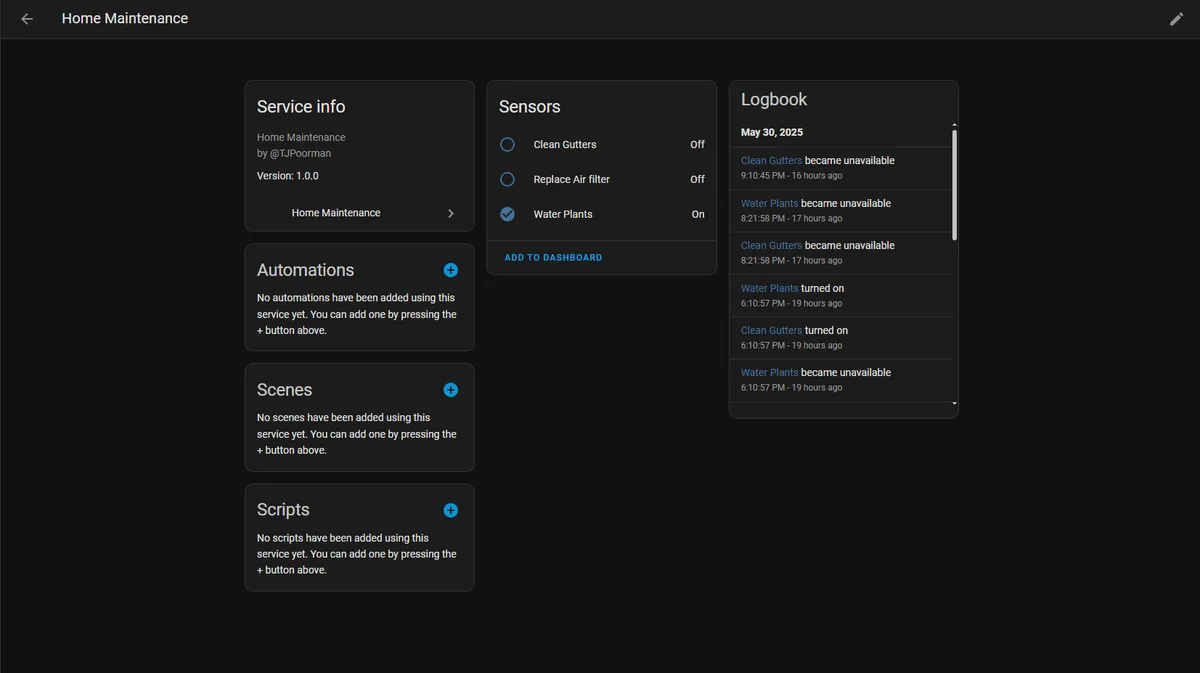Click the Scenes card heading

click(x=285, y=390)
